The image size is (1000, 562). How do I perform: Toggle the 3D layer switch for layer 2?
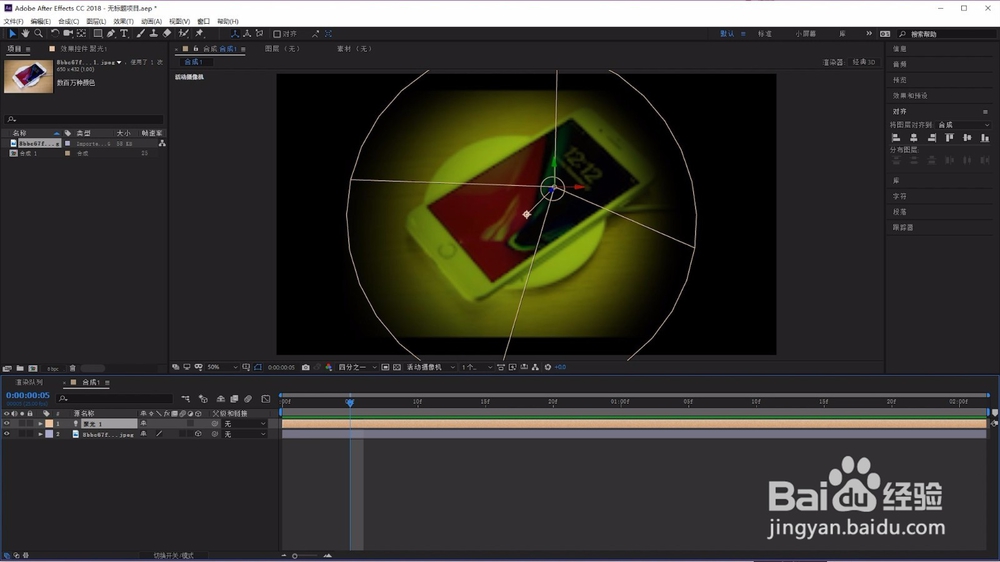coord(198,434)
